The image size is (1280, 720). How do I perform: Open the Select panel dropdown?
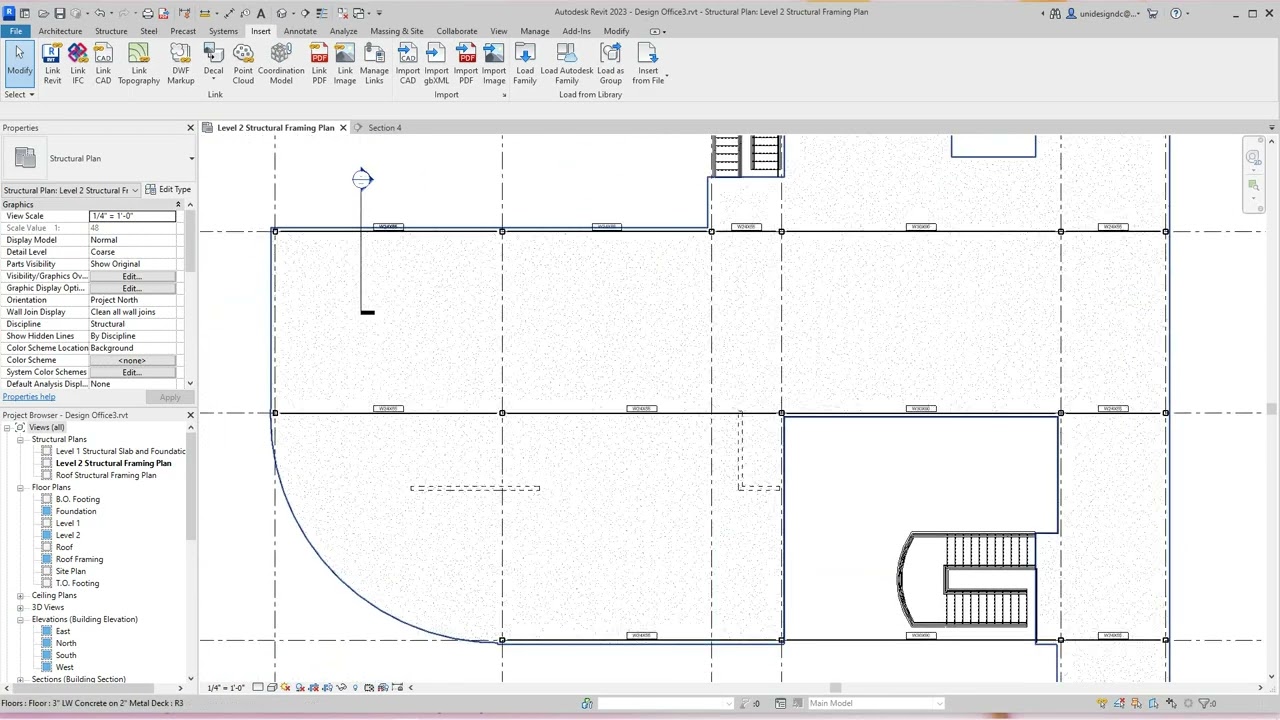point(19,95)
